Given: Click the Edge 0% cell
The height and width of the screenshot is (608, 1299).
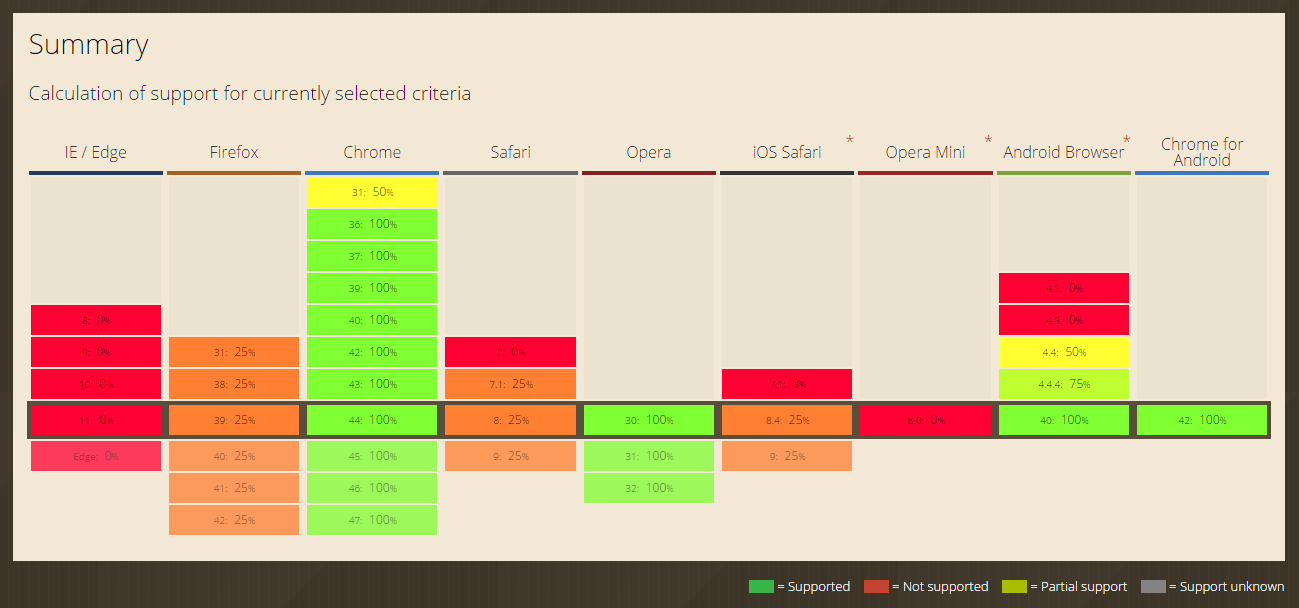Looking at the screenshot, I should coord(96,456).
